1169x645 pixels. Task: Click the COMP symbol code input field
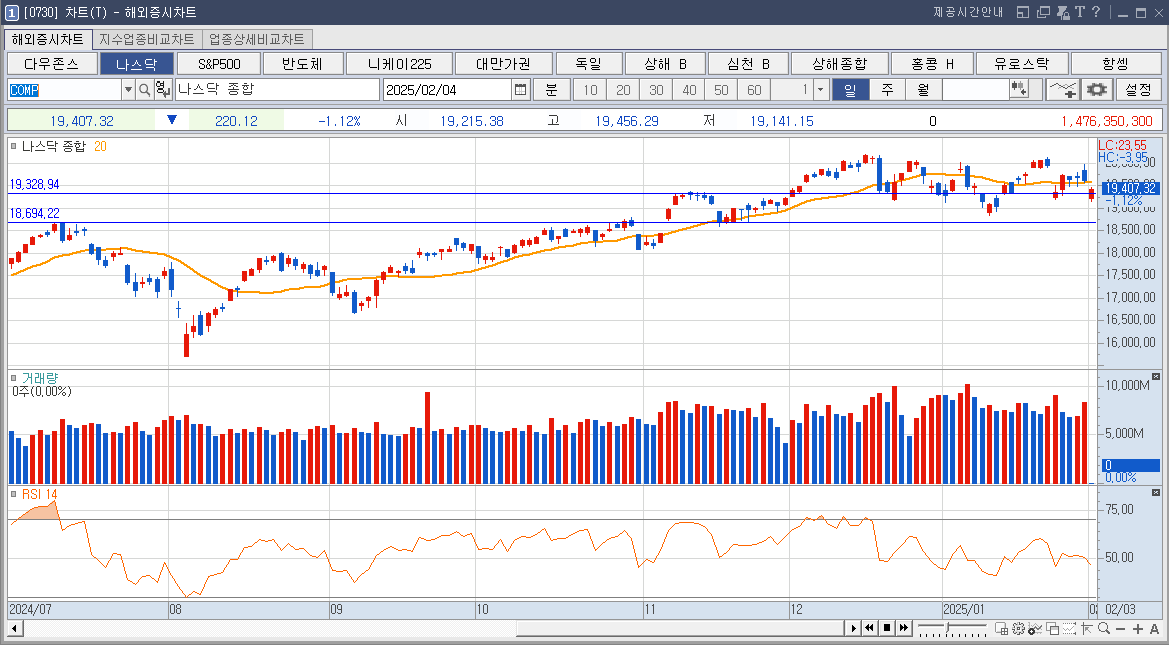pyautogui.click(x=64, y=90)
